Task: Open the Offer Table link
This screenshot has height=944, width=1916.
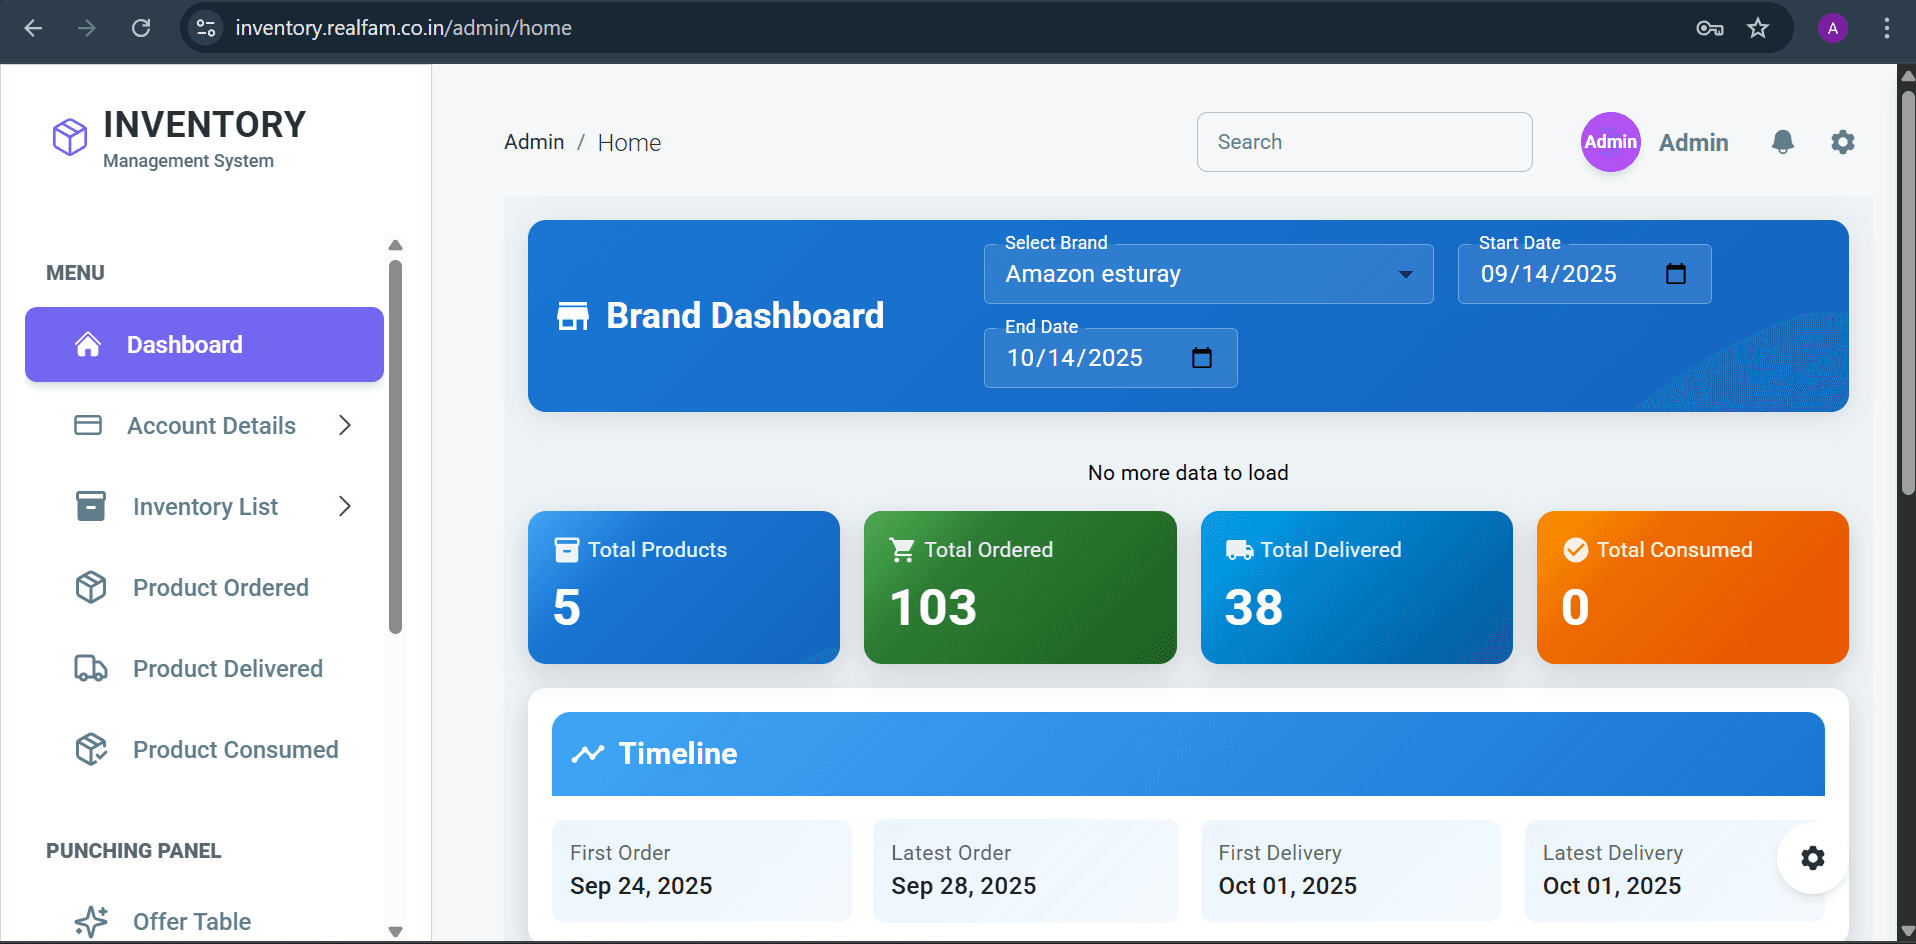Action: tap(191, 921)
